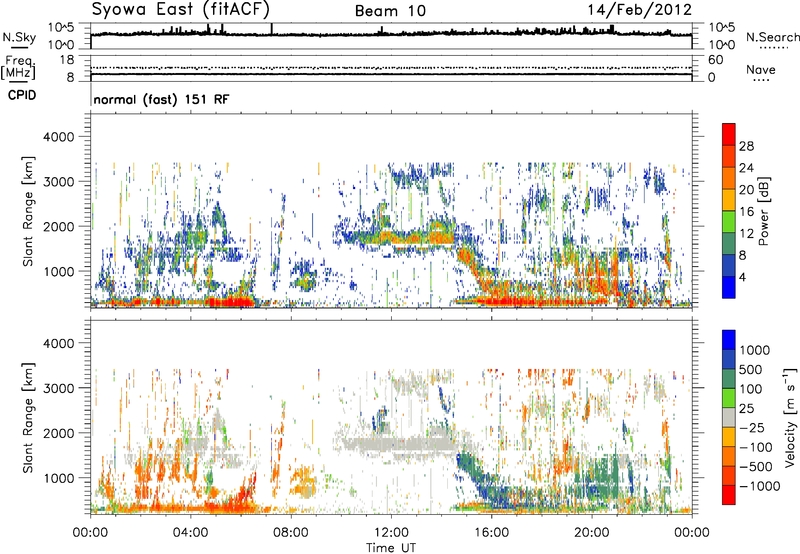The image size is (800, 554).
Task: Select the '24' label on Power colorbar
Action: point(746,168)
